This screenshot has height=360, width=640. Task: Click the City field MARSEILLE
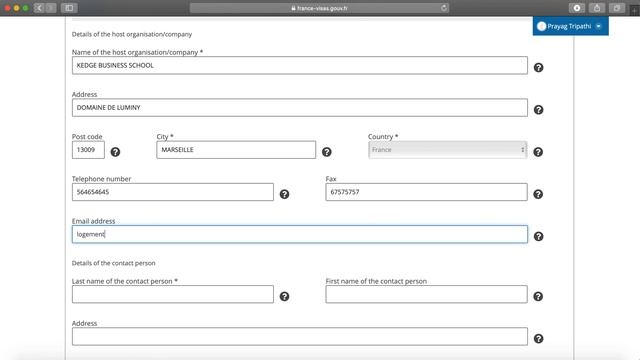236,150
